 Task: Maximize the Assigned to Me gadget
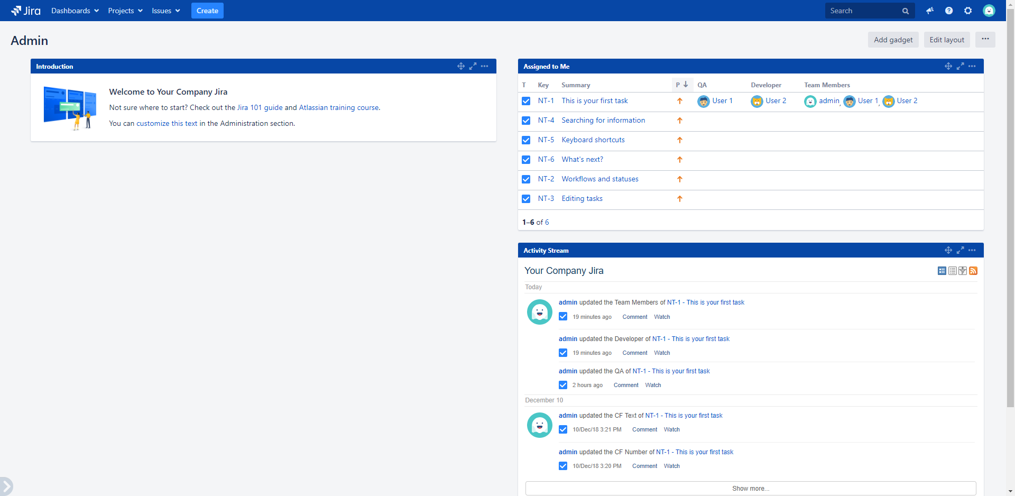tap(960, 67)
